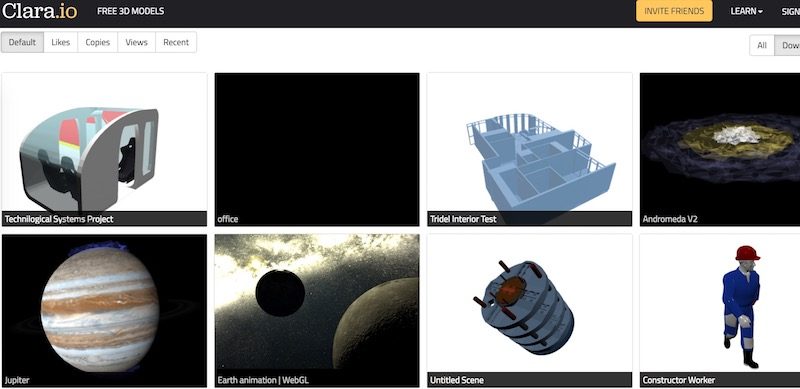Select the All filter button
Viewport: 800px width, 389px height.
pyautogui.click(x=762, y=45)
